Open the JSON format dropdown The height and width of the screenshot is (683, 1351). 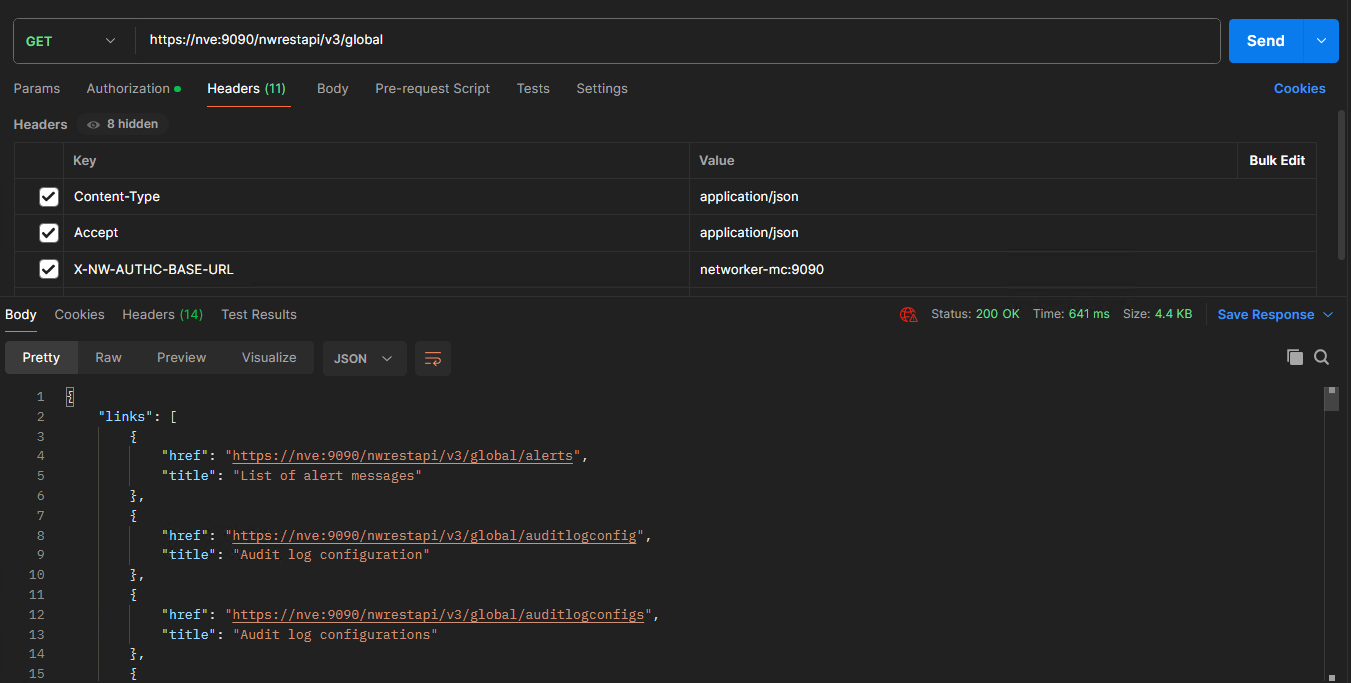(364, 358)
